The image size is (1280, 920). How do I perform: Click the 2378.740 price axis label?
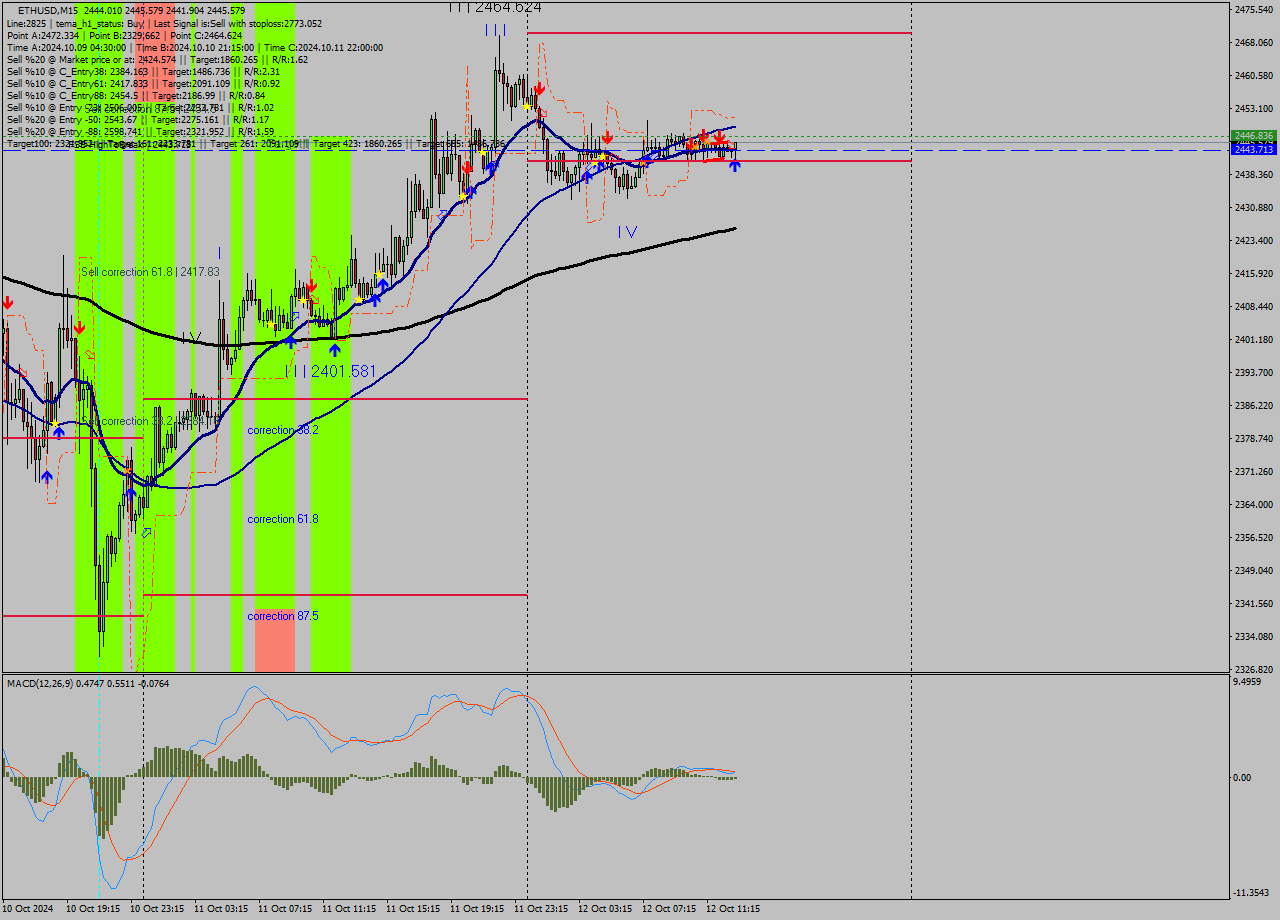click(1254, 438)
